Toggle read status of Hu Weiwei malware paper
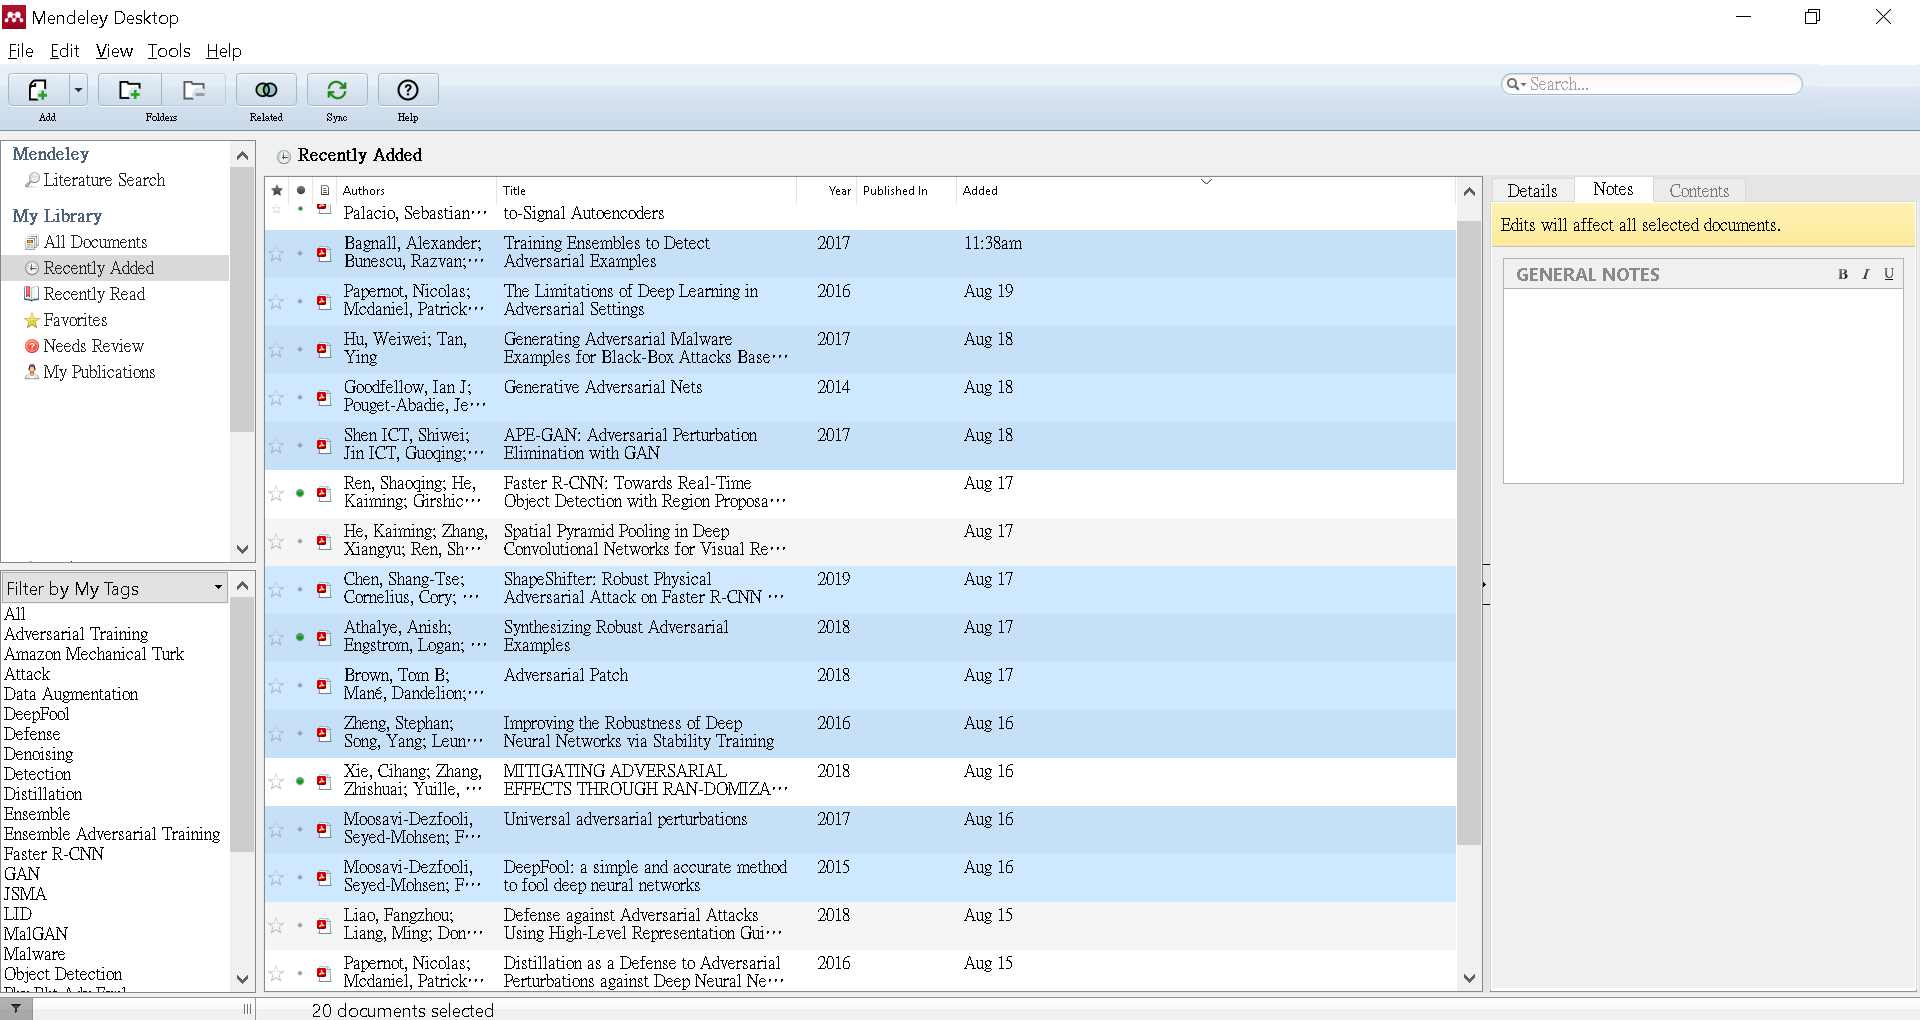Image resolution: width=1920 pixels, height=1020 pixels. click(300, 349)
